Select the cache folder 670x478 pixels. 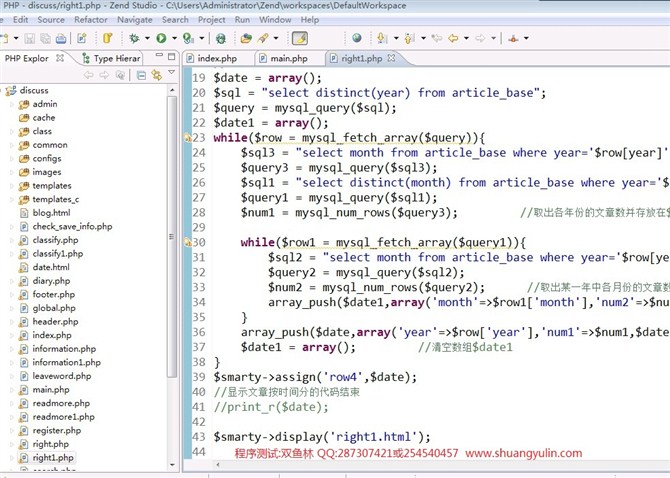pyautogui.click(x=44, y=117)
